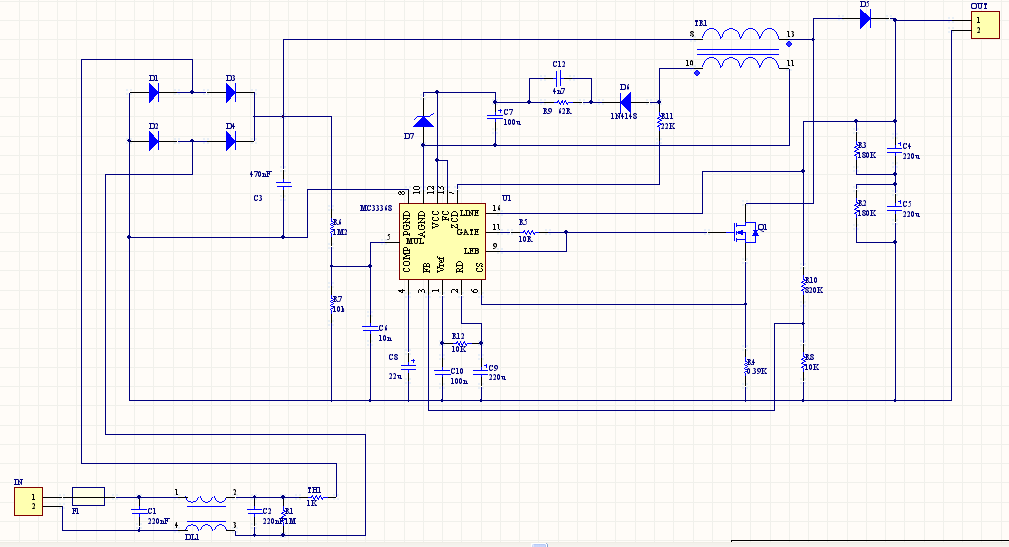Select zener diode D7 symbol
This screenshot has height=547, width=1009.
point(423,120)
